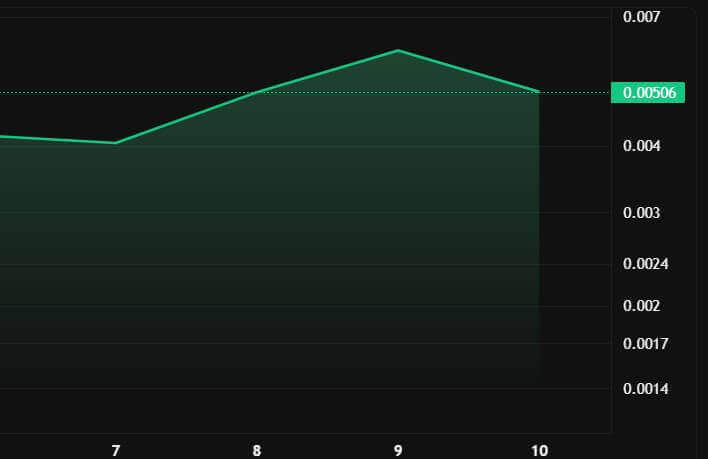Click the line's low point above date 7
This screenshot has width=708, height=459.
(x=116, y=143)
